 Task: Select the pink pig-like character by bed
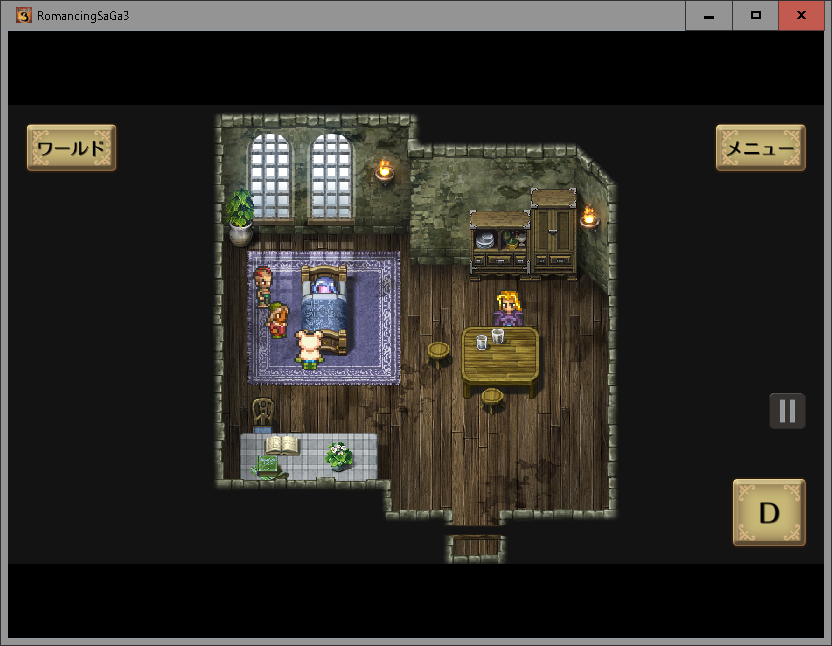[x=309, y=348]
